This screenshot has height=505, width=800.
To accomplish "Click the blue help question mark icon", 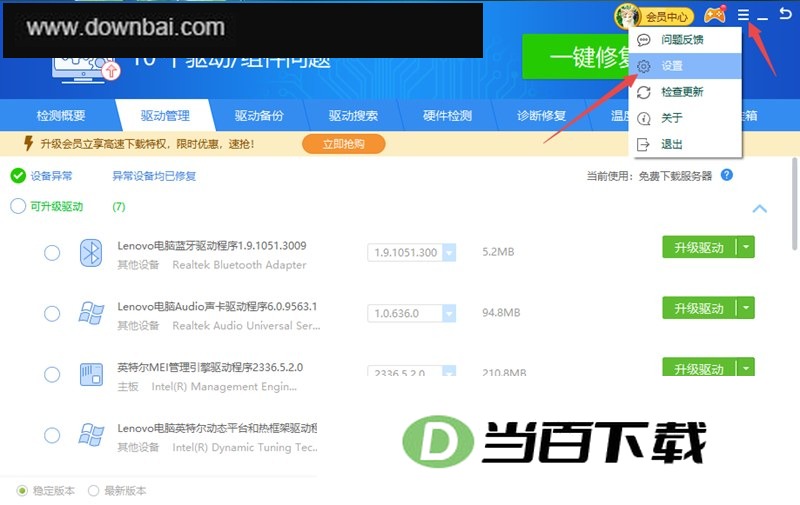I will (727, 175).
